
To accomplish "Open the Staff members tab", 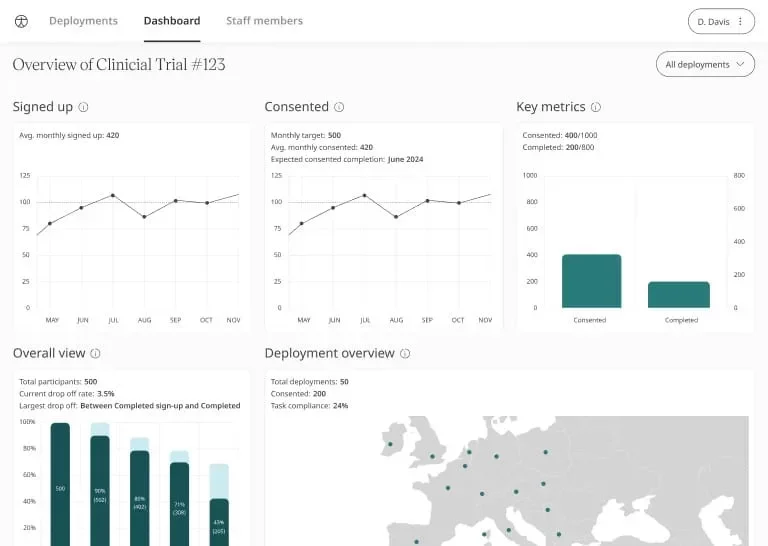I will 264,21.
